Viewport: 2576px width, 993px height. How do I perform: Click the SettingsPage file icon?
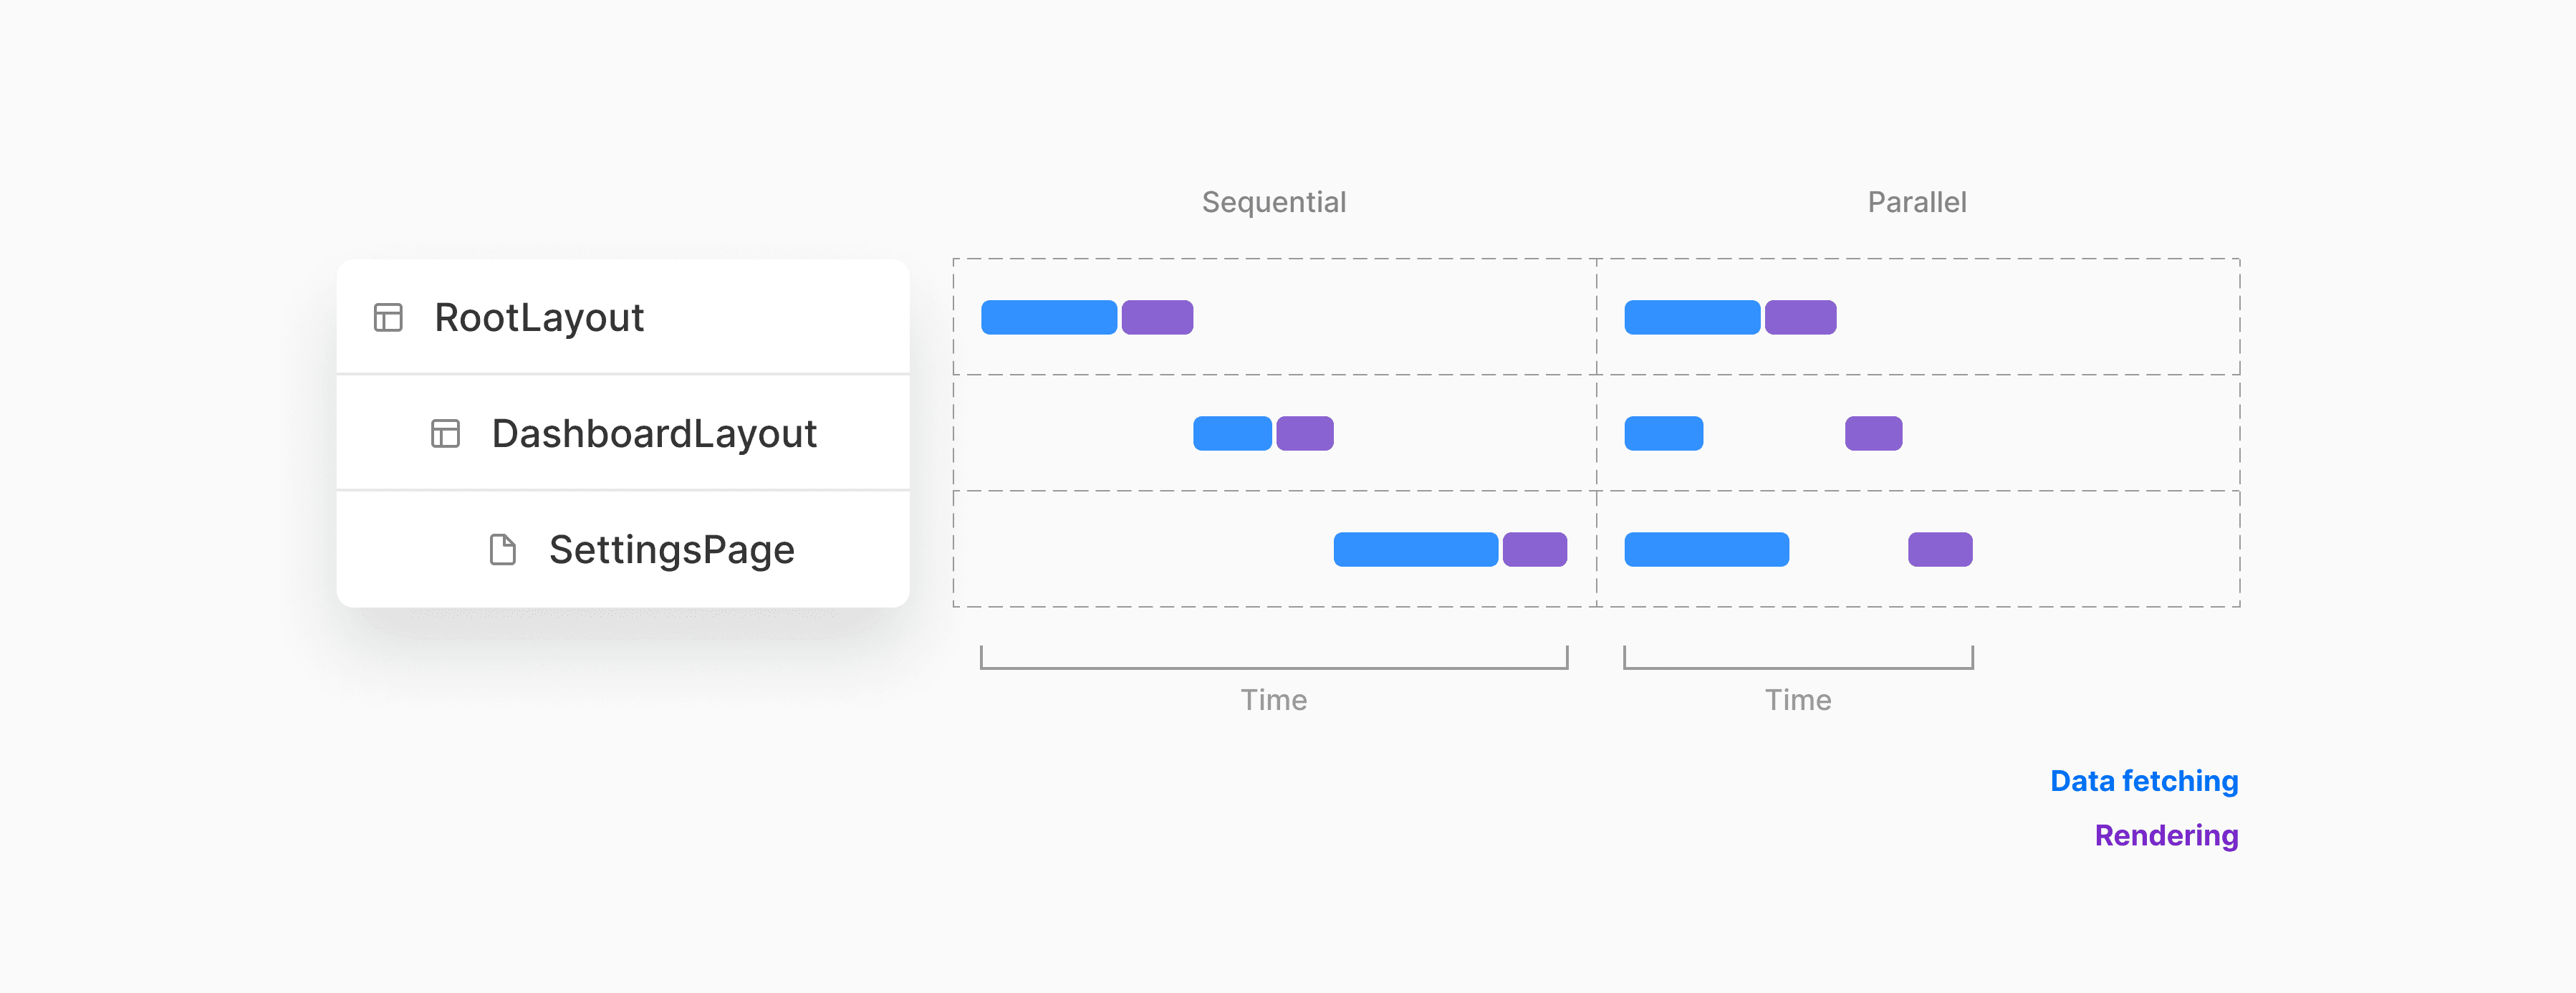point(503,549)
